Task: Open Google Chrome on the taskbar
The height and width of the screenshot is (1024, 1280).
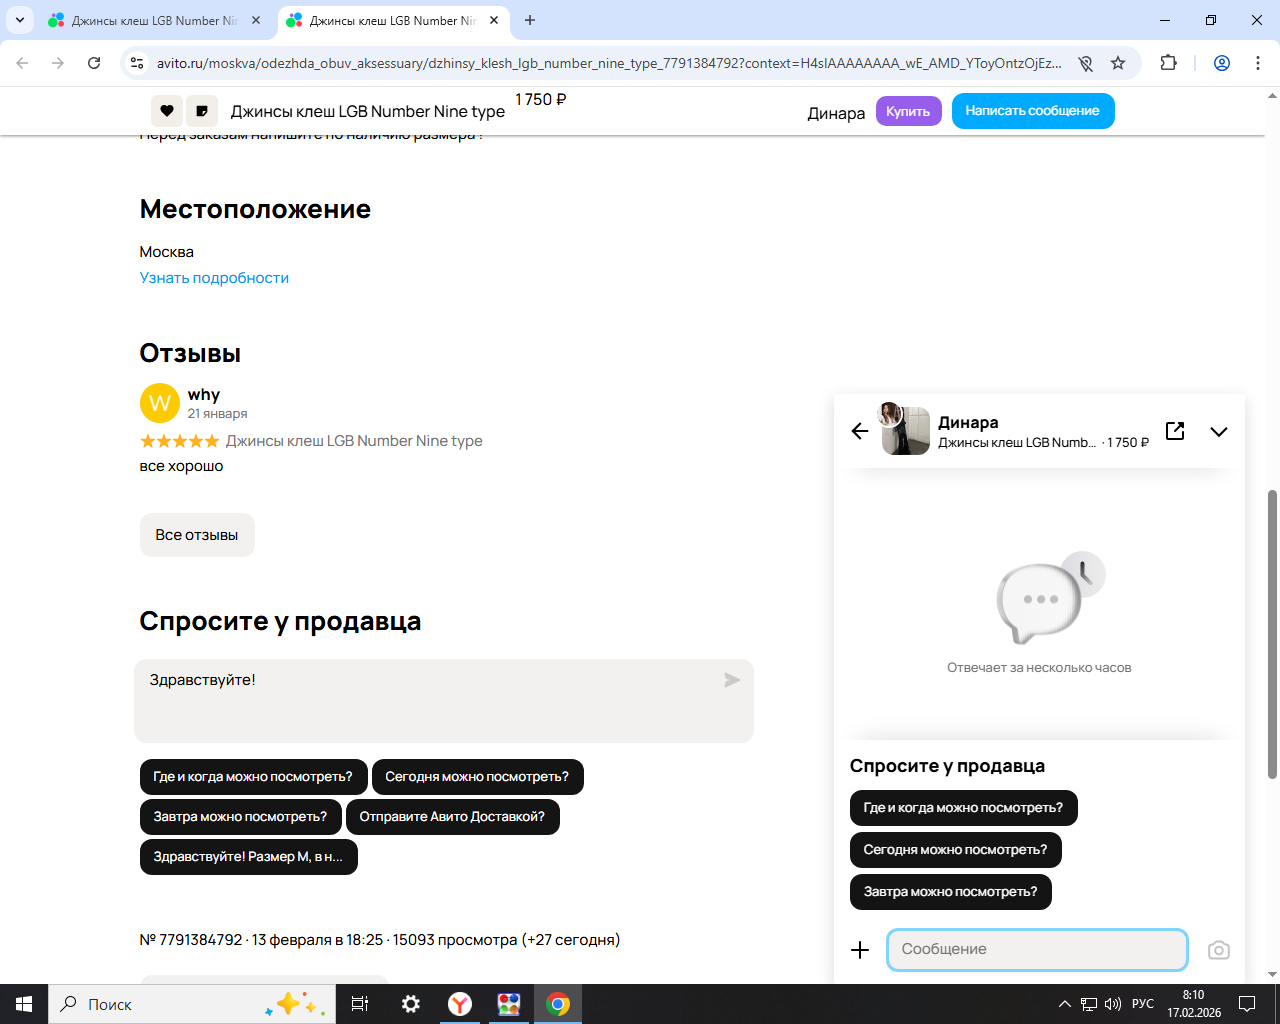Action: 558,1004
